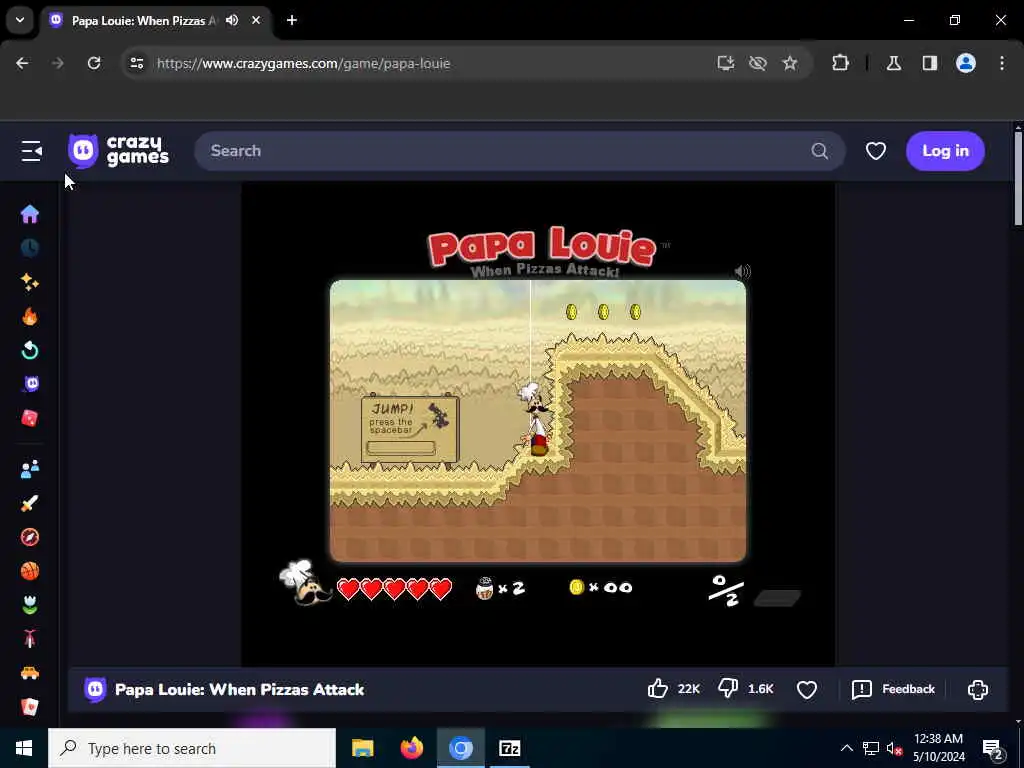This screenshot has height=768, width=1024.
Task: Open the tulip flower category icon
Action: pos(29,605)
